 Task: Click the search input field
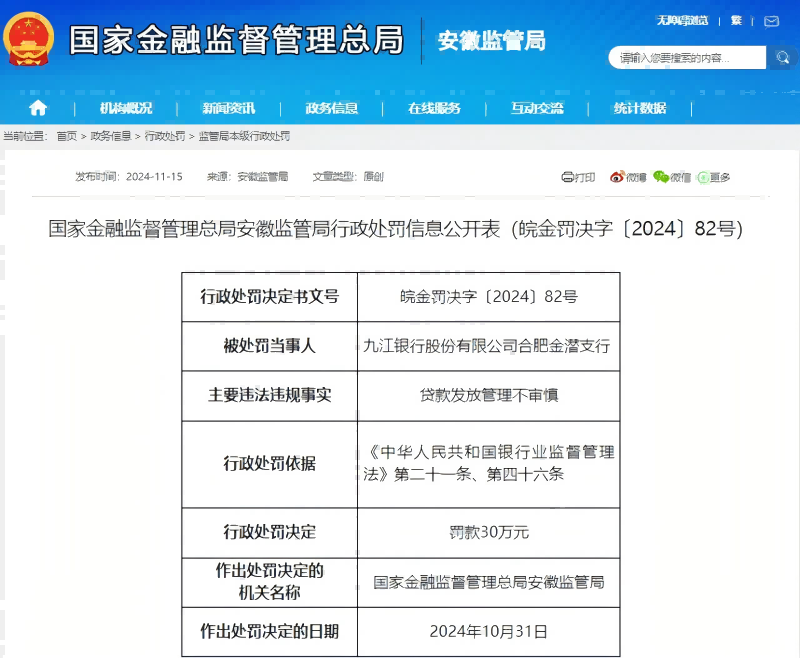click(687, 58)
